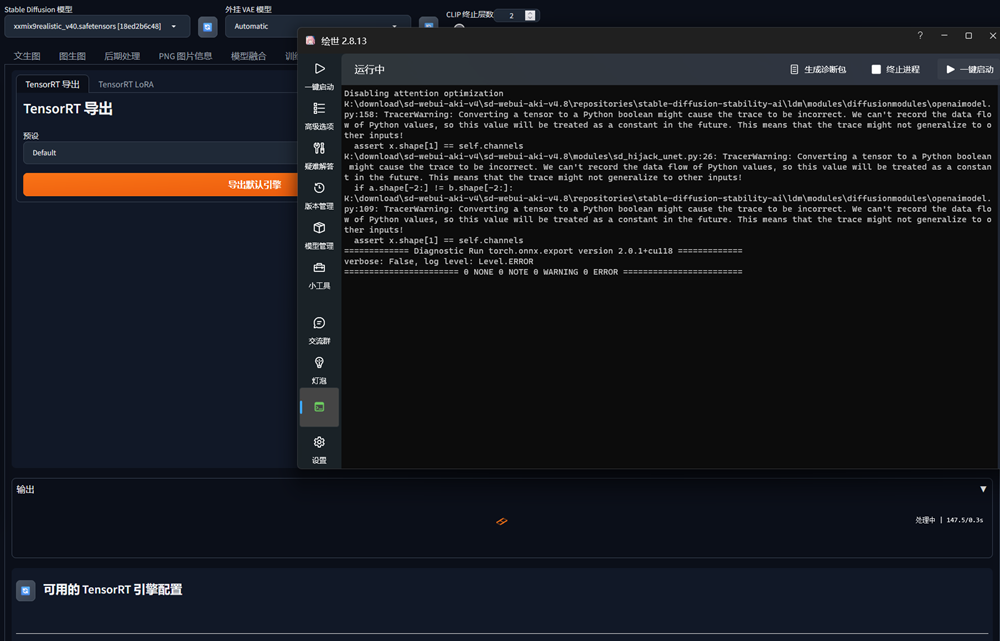Switch to the PNG 图片信息 tab
The height and width of the screenshot is (641, 1000).
pos(186,56)
